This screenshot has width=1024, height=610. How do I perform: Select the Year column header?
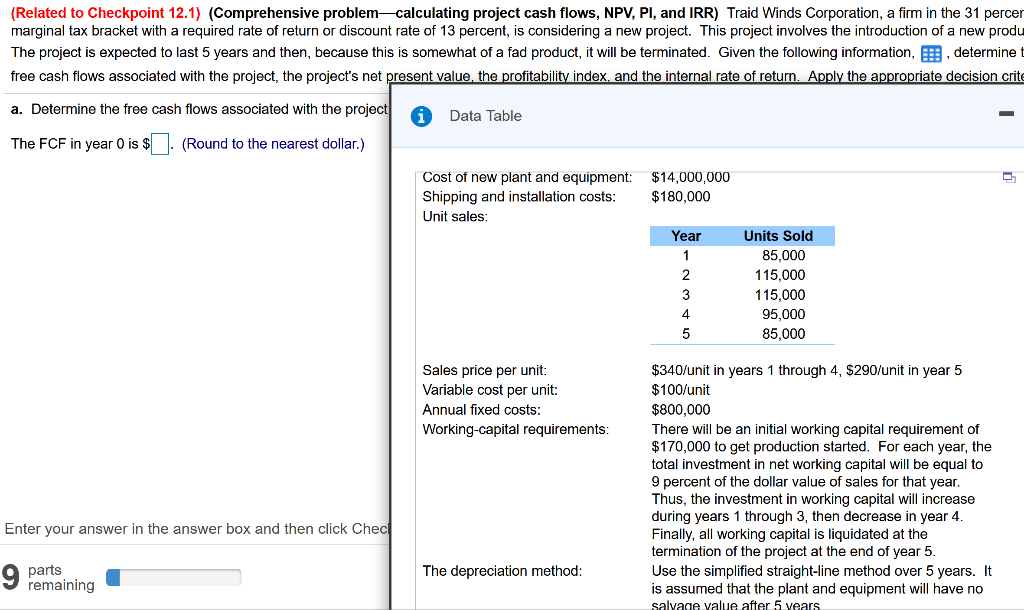686,235
